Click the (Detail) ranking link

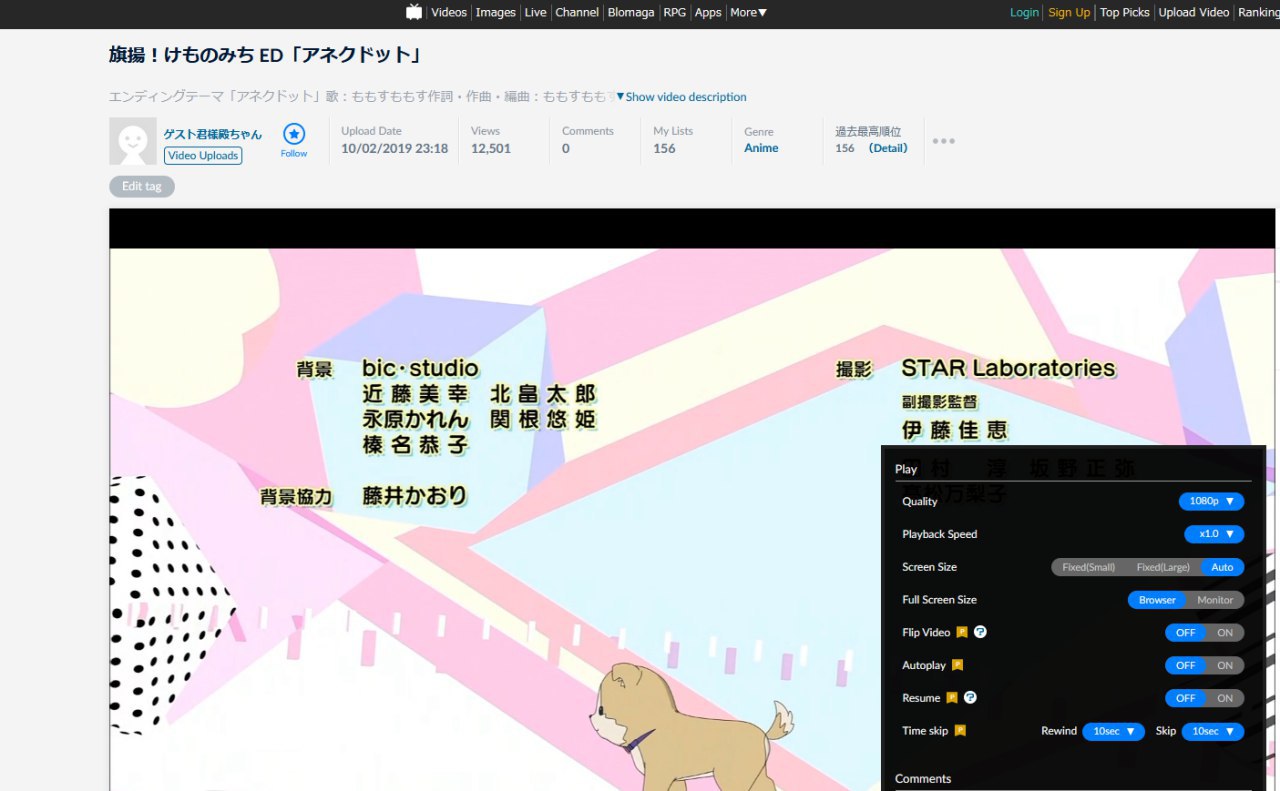point(888,148)
